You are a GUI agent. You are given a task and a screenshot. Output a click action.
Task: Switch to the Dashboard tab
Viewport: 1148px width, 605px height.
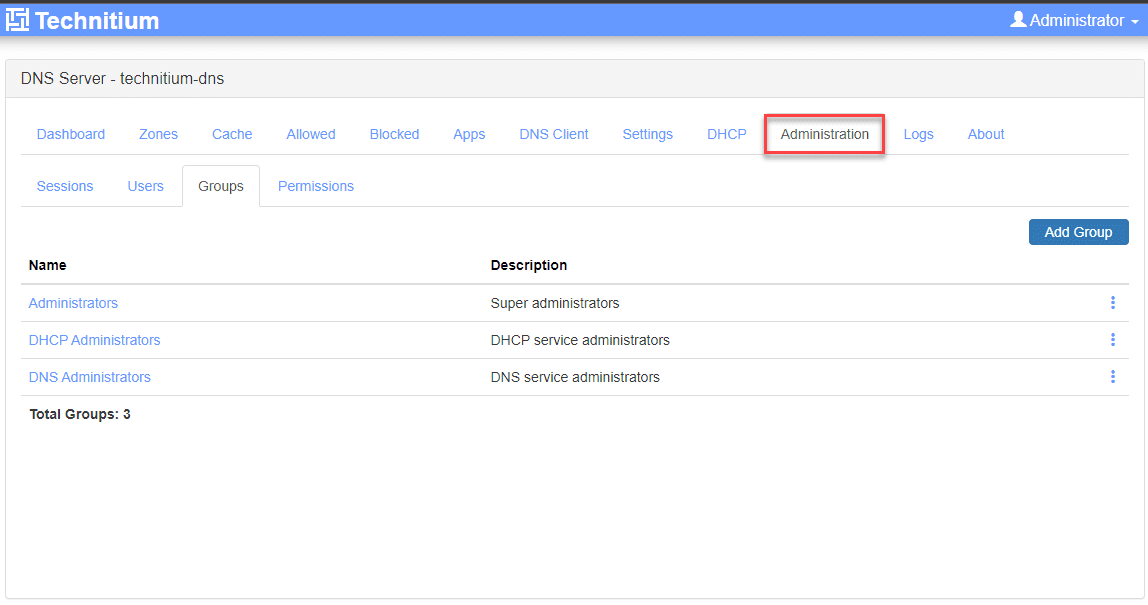tap(71, 134)
